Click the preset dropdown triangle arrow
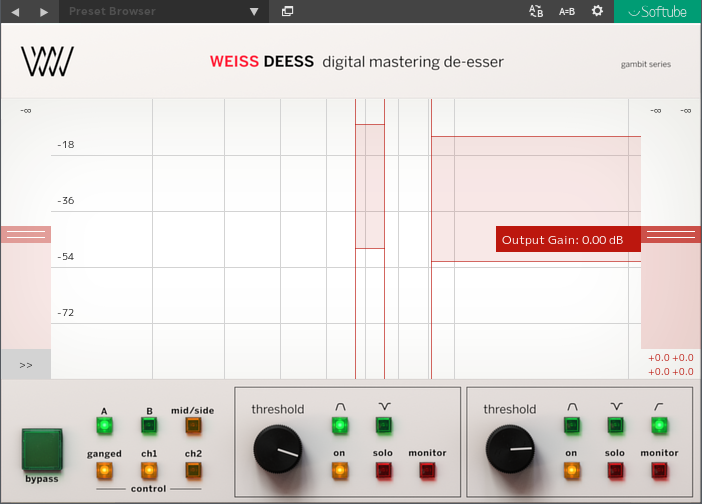 coord(254,12)
